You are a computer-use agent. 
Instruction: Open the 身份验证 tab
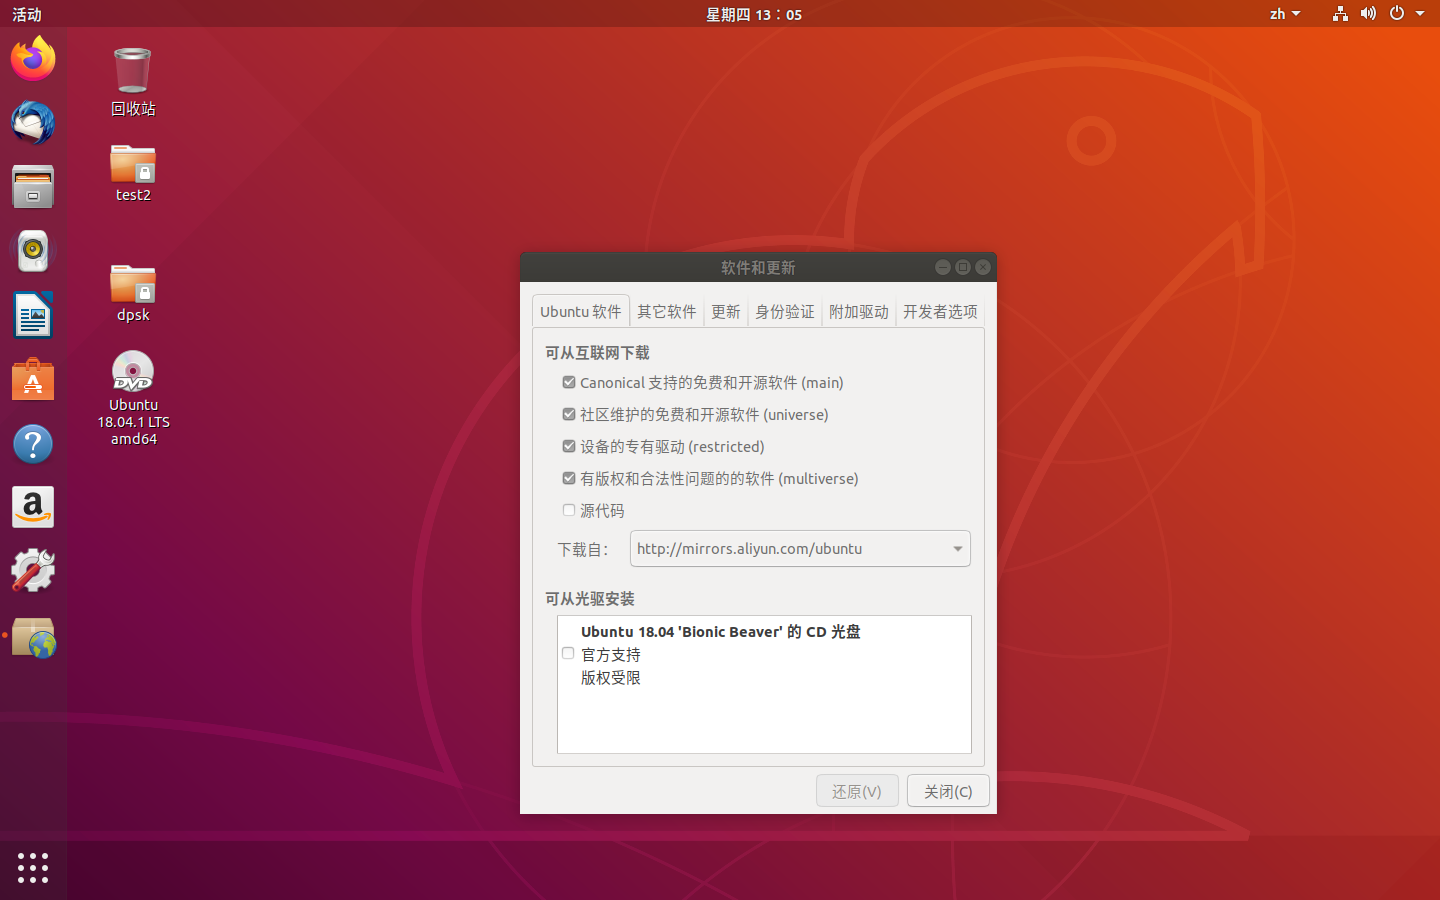(785, 311)
